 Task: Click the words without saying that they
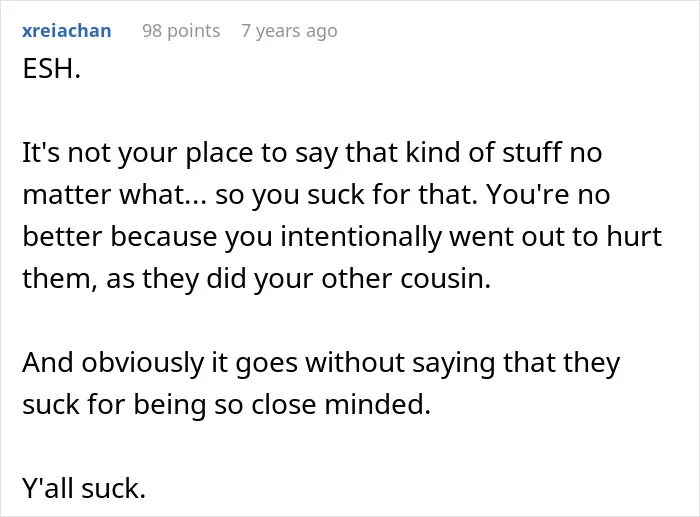(x=462, y=363)
